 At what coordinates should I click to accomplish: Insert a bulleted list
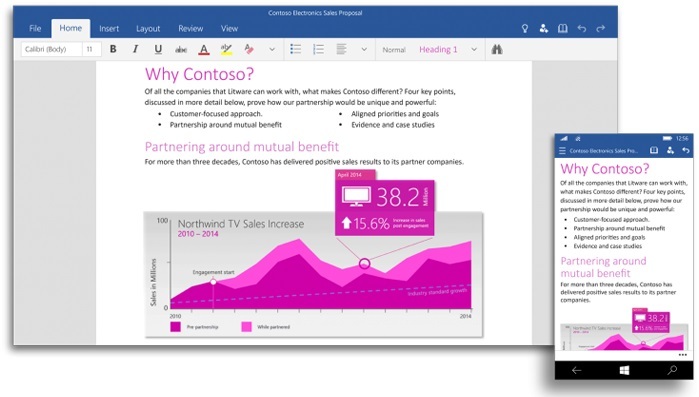click(296, 49)
